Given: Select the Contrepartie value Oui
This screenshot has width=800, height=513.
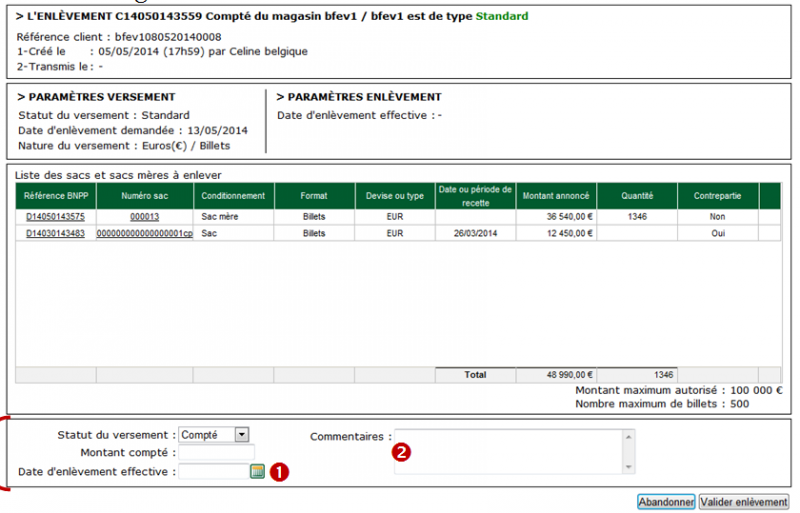Looking at the screenshot, I should (718, 234).
